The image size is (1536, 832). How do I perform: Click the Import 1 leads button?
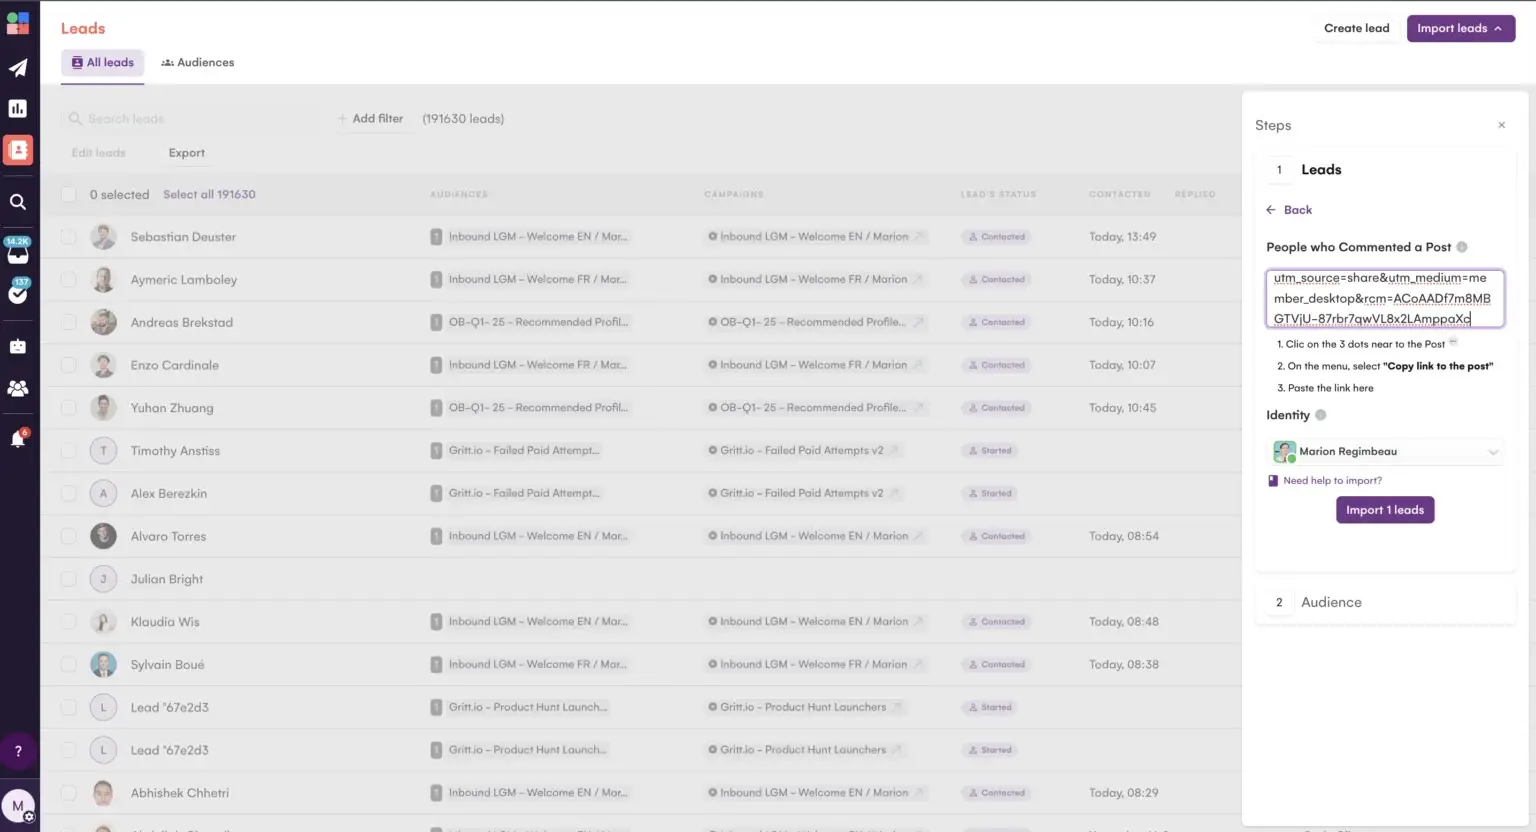(x=1385, y=510)
